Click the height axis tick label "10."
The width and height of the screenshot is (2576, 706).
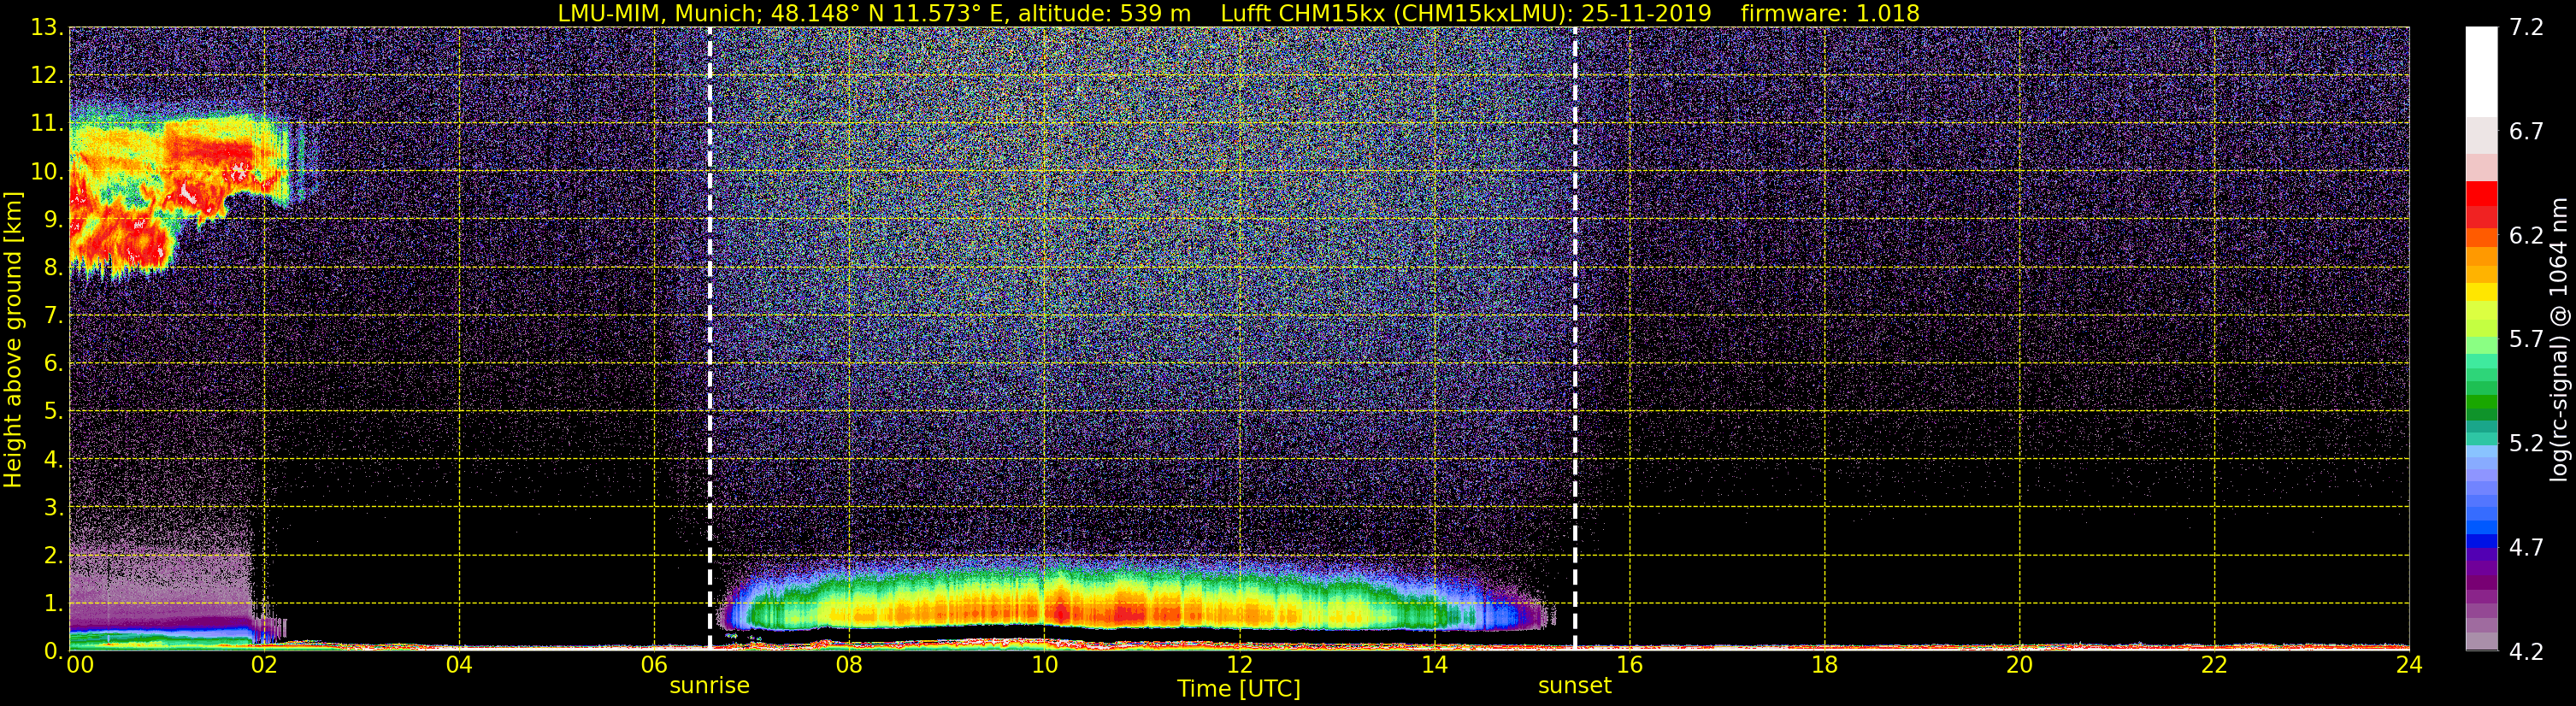click(46, 171)
